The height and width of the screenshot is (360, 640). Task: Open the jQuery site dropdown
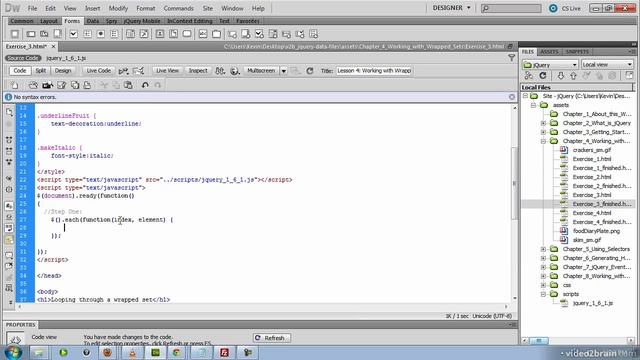(x=550, y=65)
